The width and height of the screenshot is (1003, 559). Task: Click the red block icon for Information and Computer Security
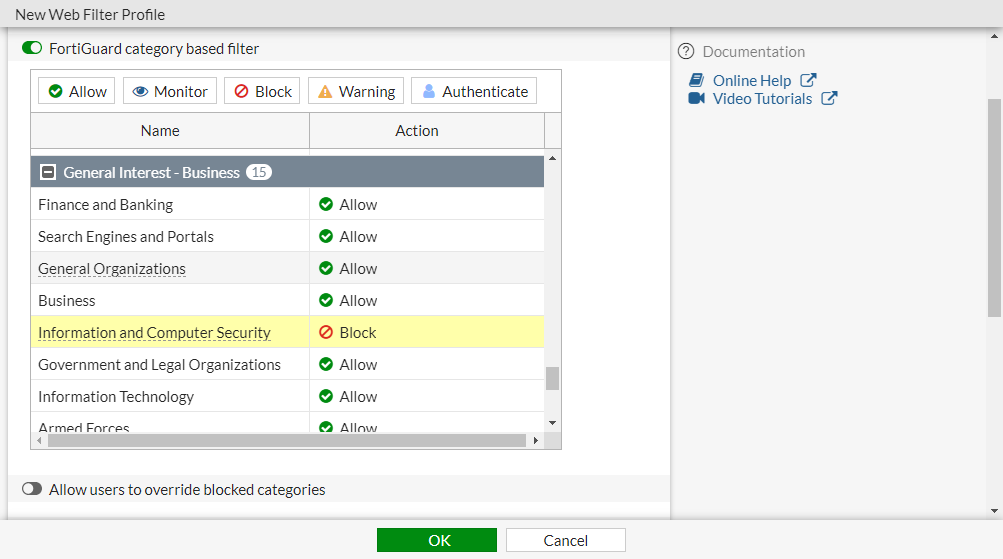click(326, 333)
